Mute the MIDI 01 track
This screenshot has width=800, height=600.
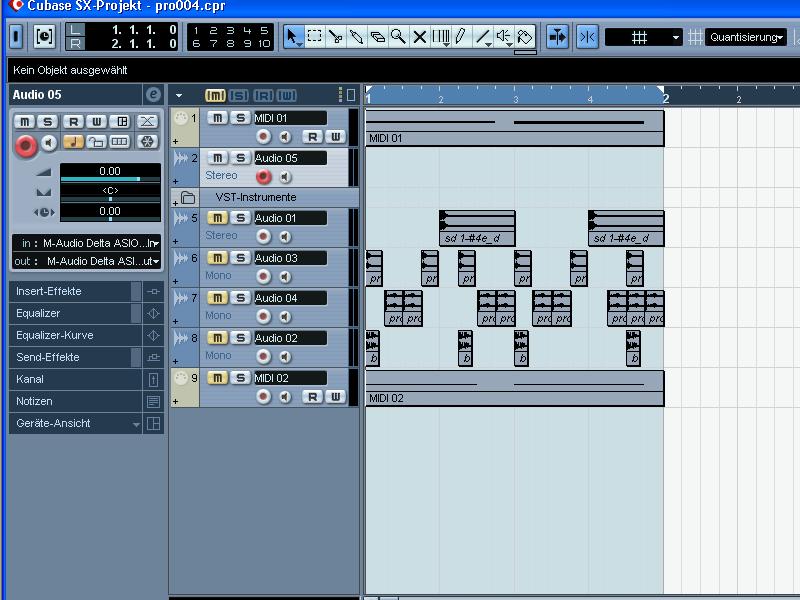coord(217,118)
